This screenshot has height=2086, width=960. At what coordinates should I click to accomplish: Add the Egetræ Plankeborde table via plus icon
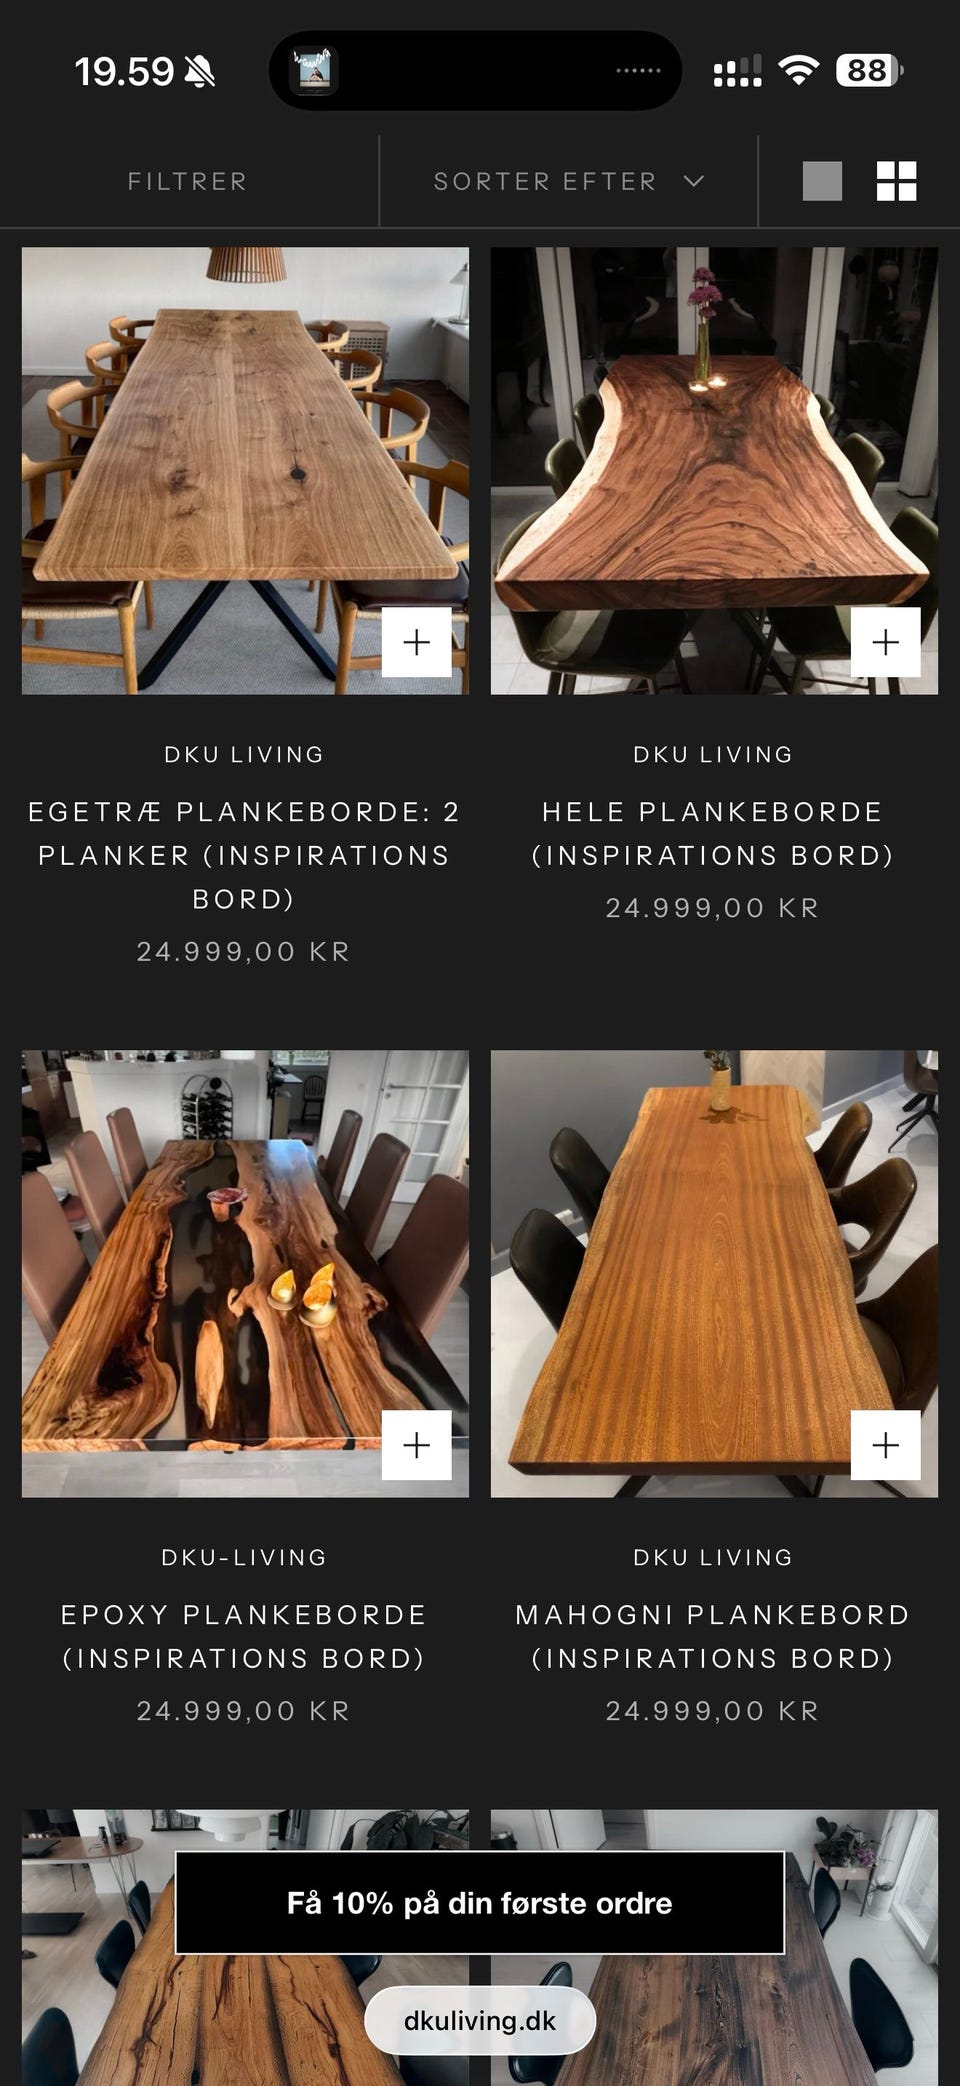pos(417,642)
